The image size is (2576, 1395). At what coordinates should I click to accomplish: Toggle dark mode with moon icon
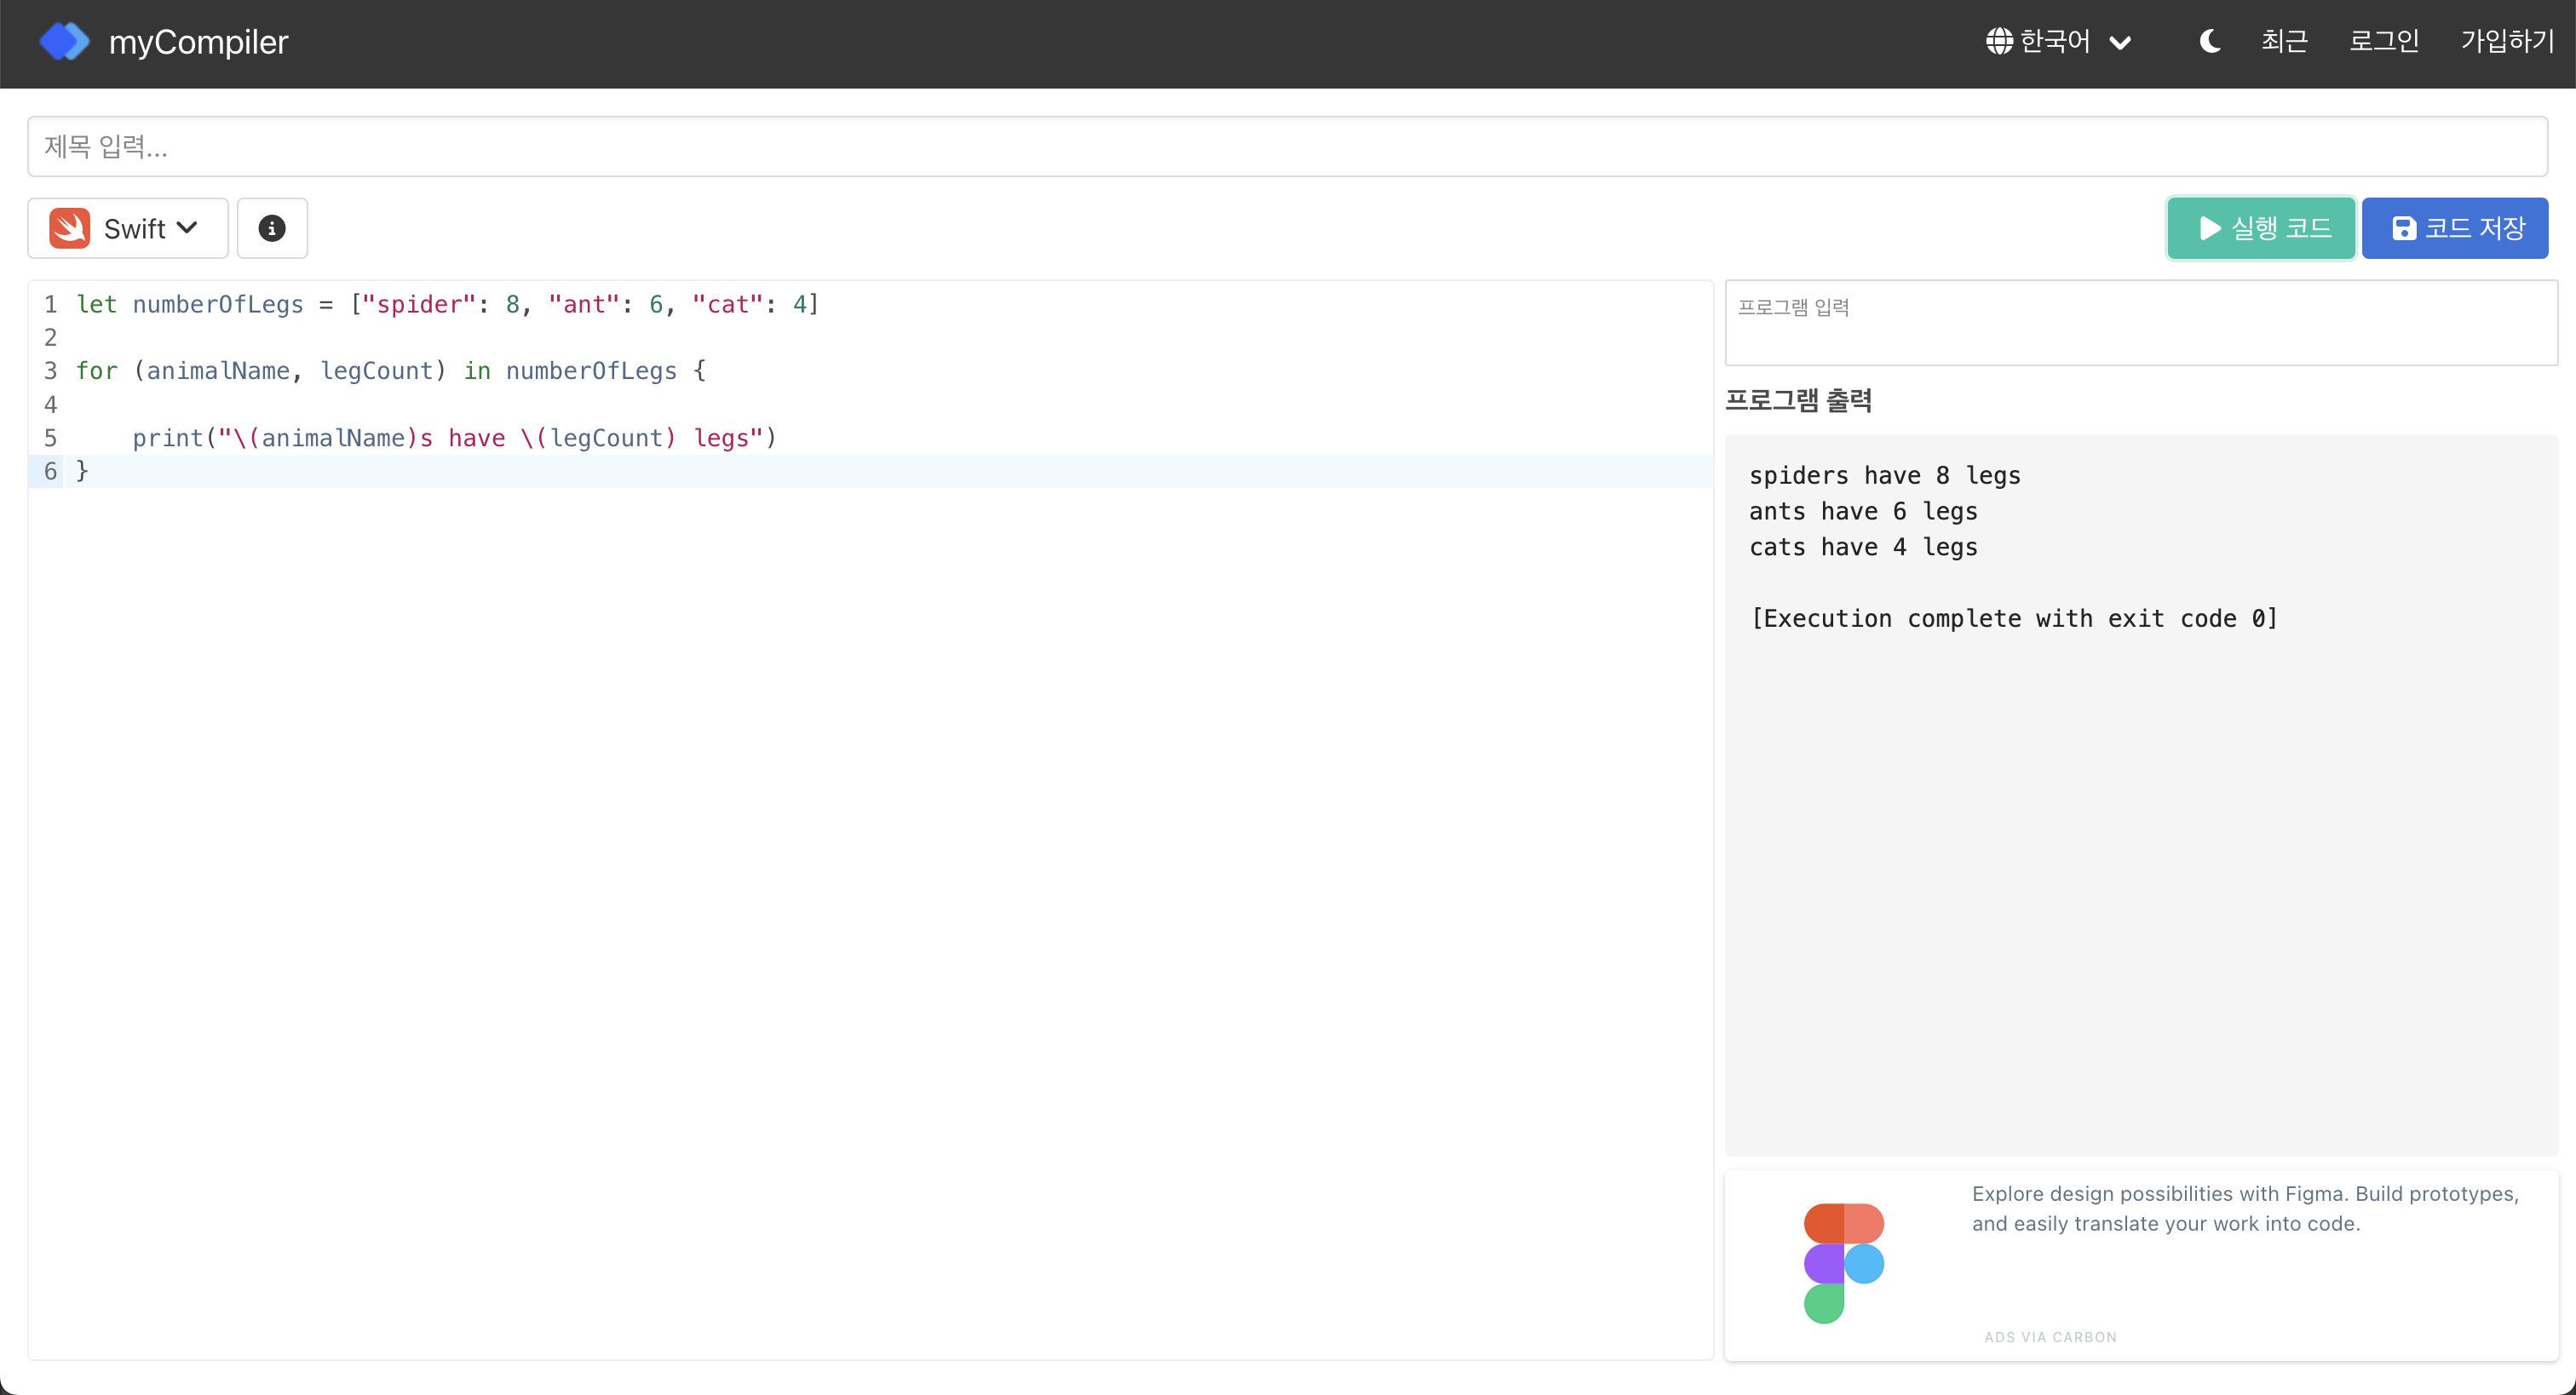(x=2209, y=42)
